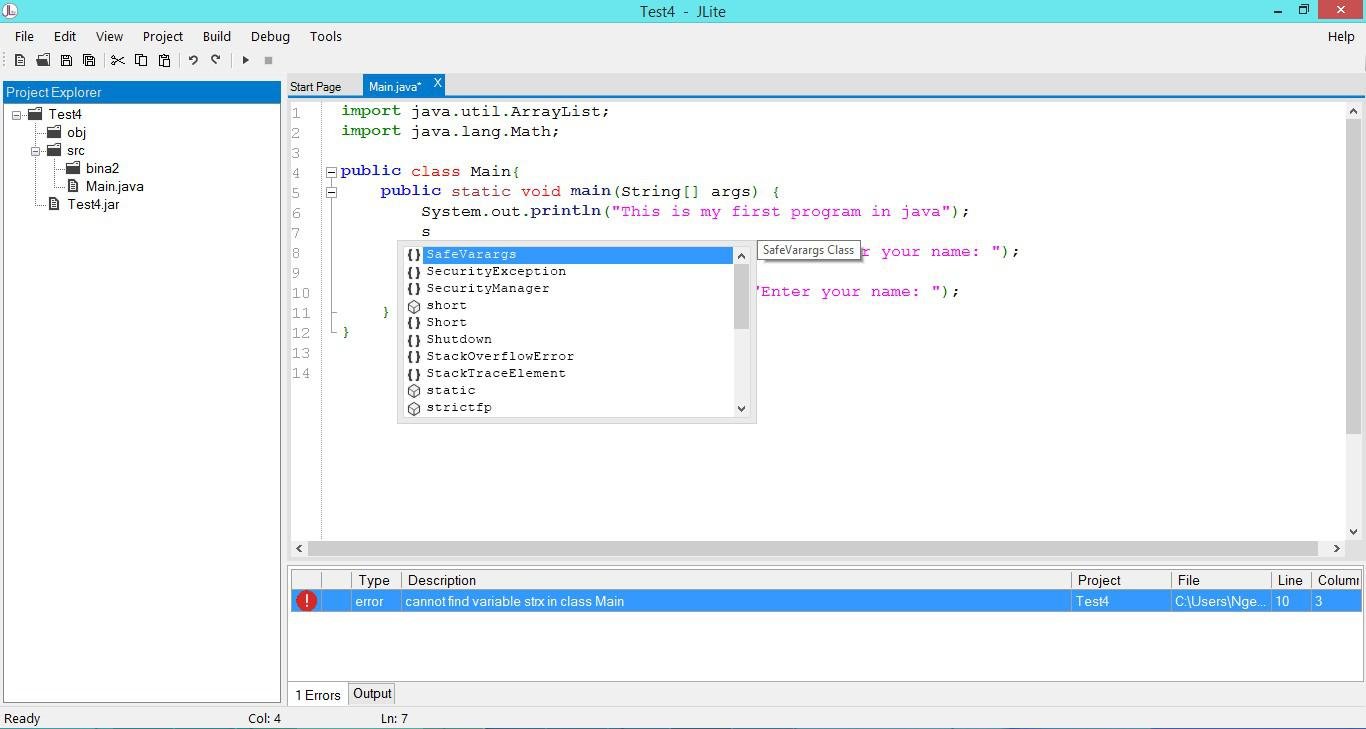Collapse the Test4 project tree node

click(17, 115)
